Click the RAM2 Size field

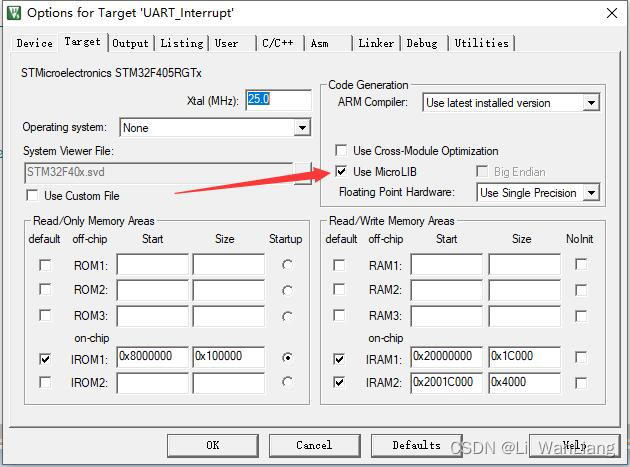tap(524, 290)
